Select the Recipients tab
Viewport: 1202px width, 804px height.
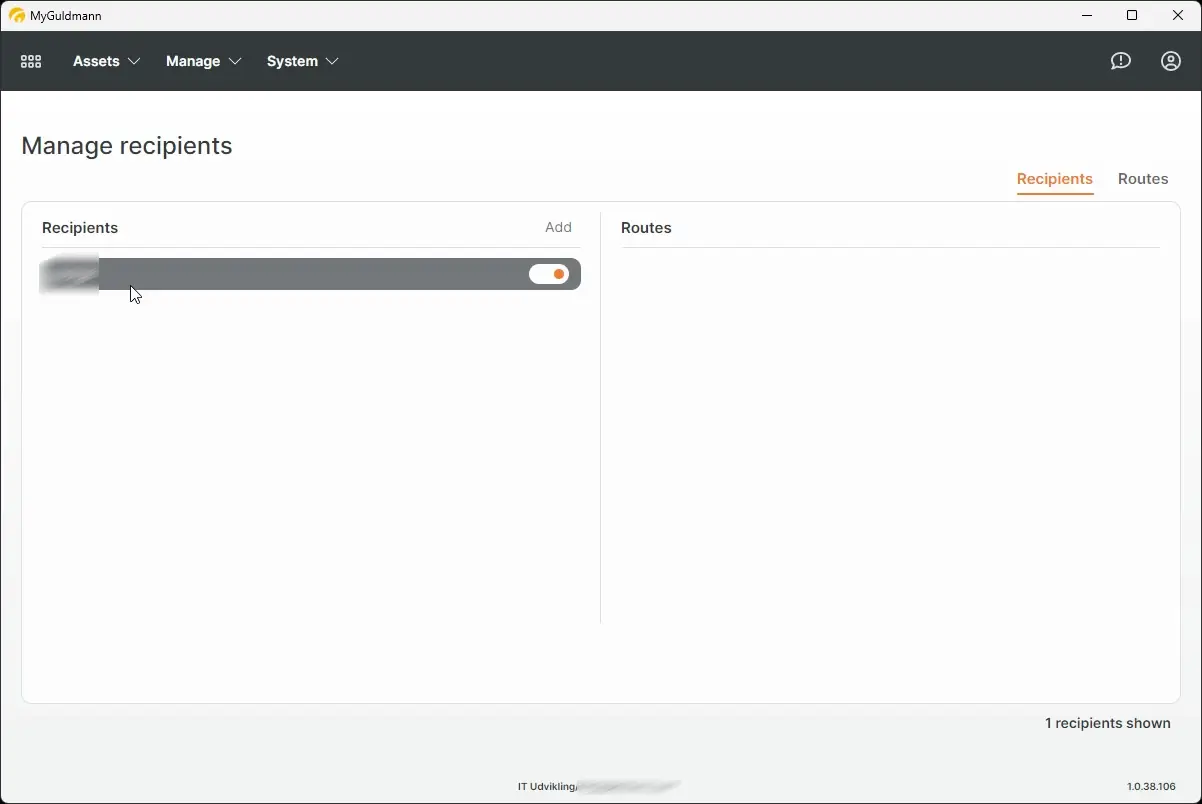[x=1055, y=179]
